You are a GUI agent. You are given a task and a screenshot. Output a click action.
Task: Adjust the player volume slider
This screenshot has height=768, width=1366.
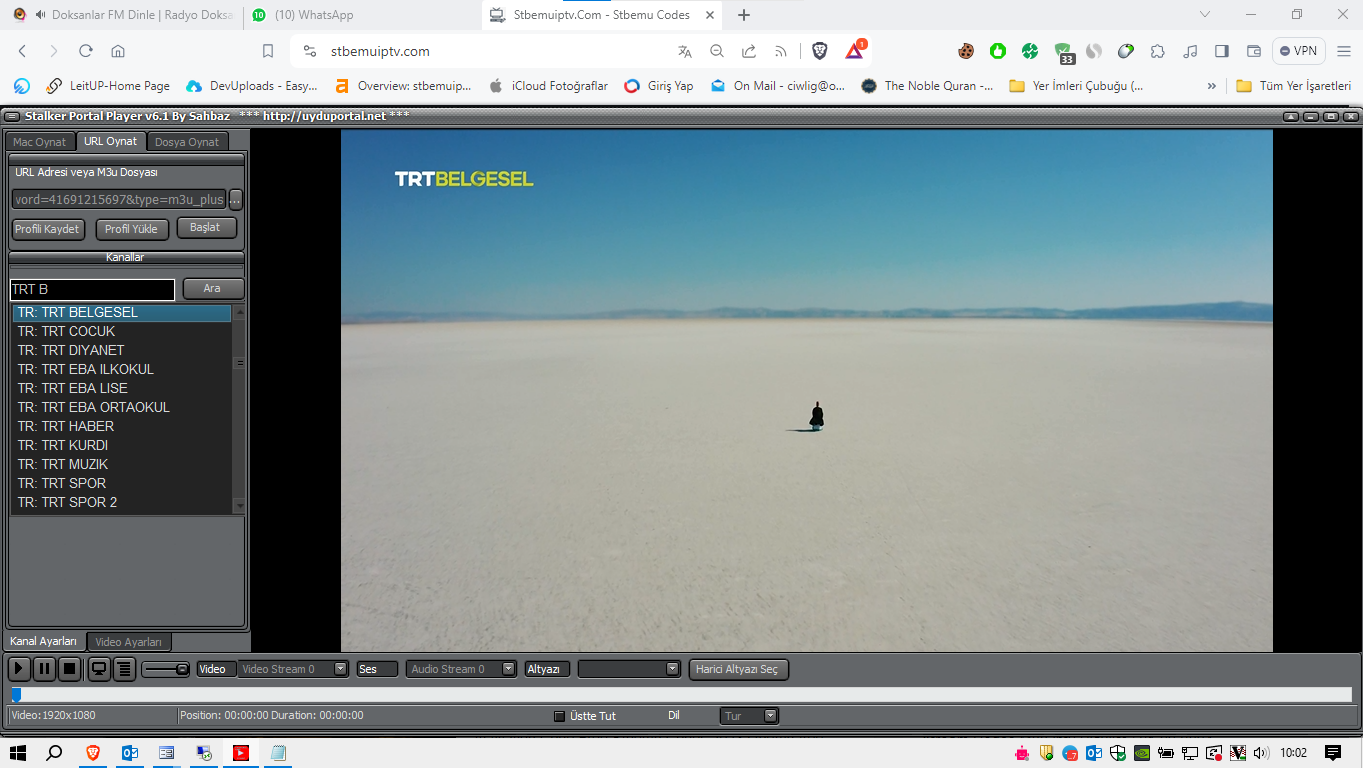click(166, 669)
